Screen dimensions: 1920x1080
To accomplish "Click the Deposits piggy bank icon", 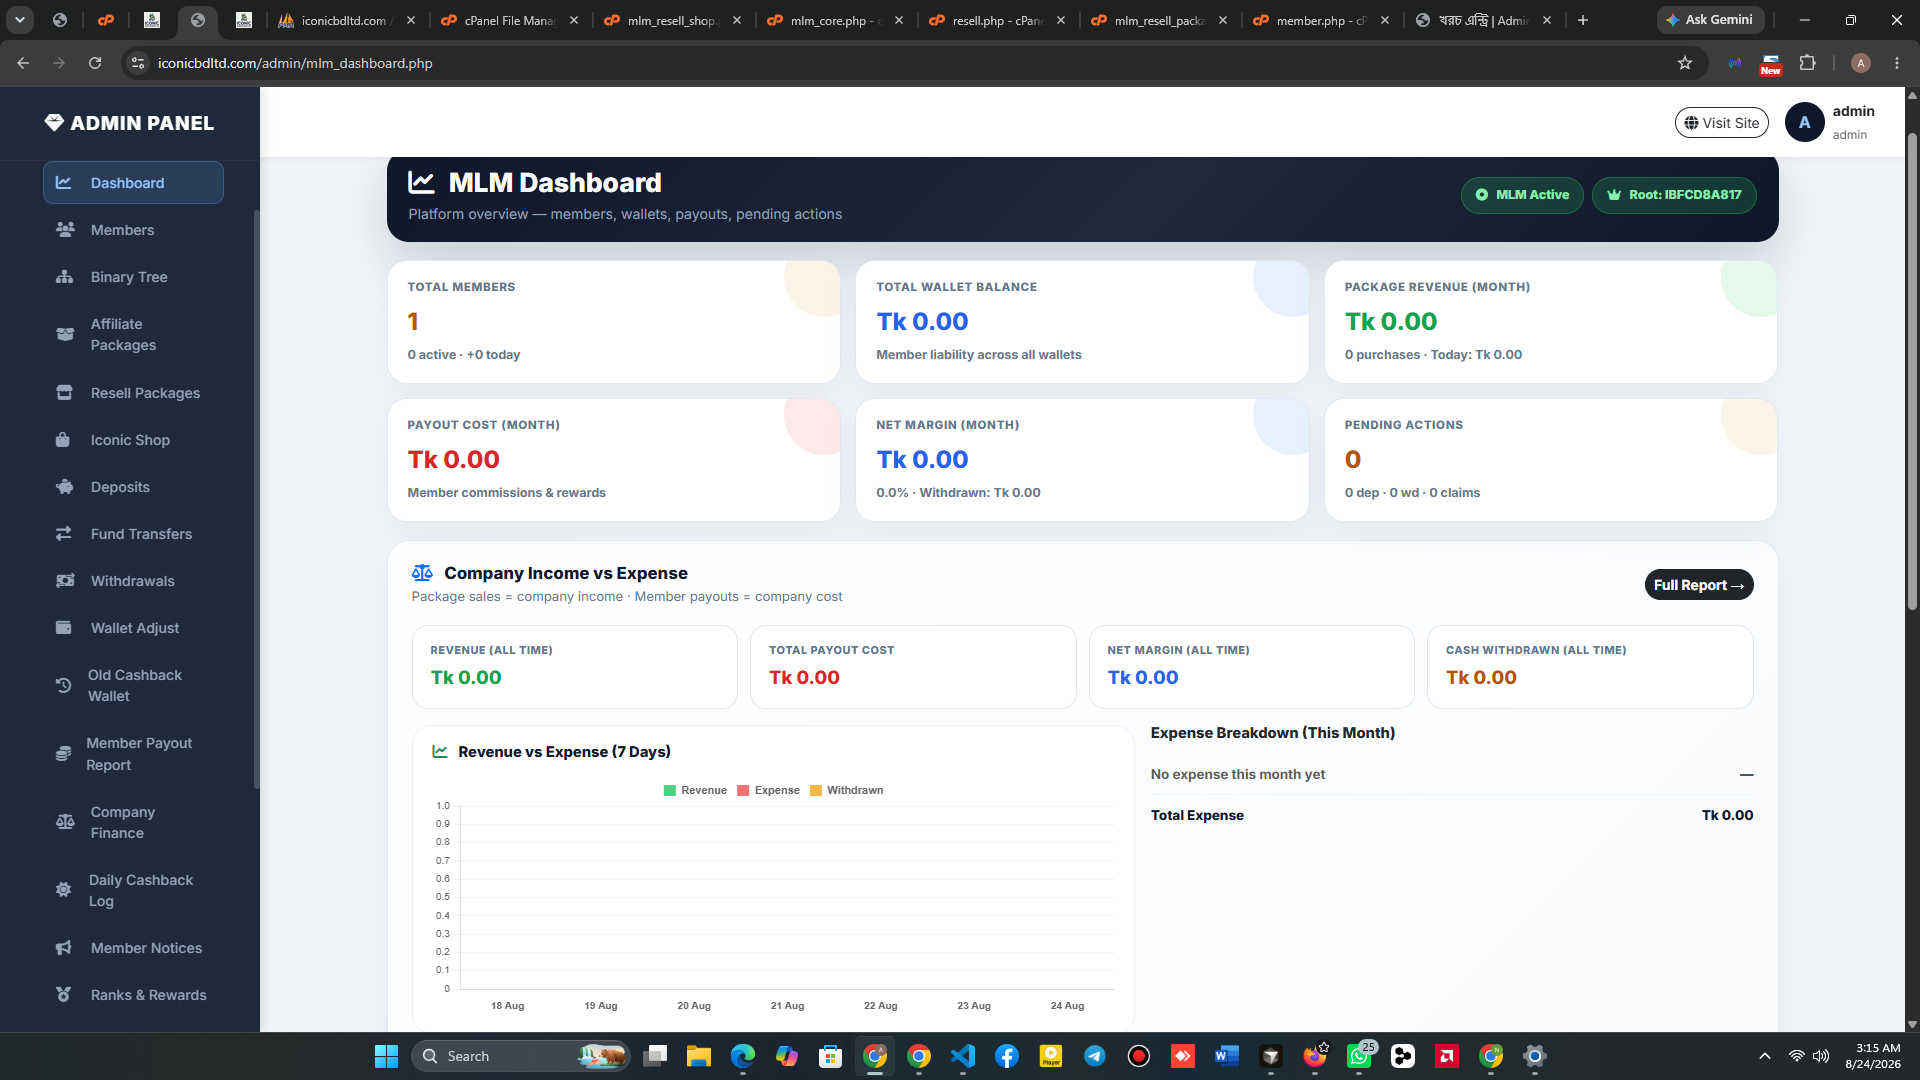I will [x=65, y=487].
